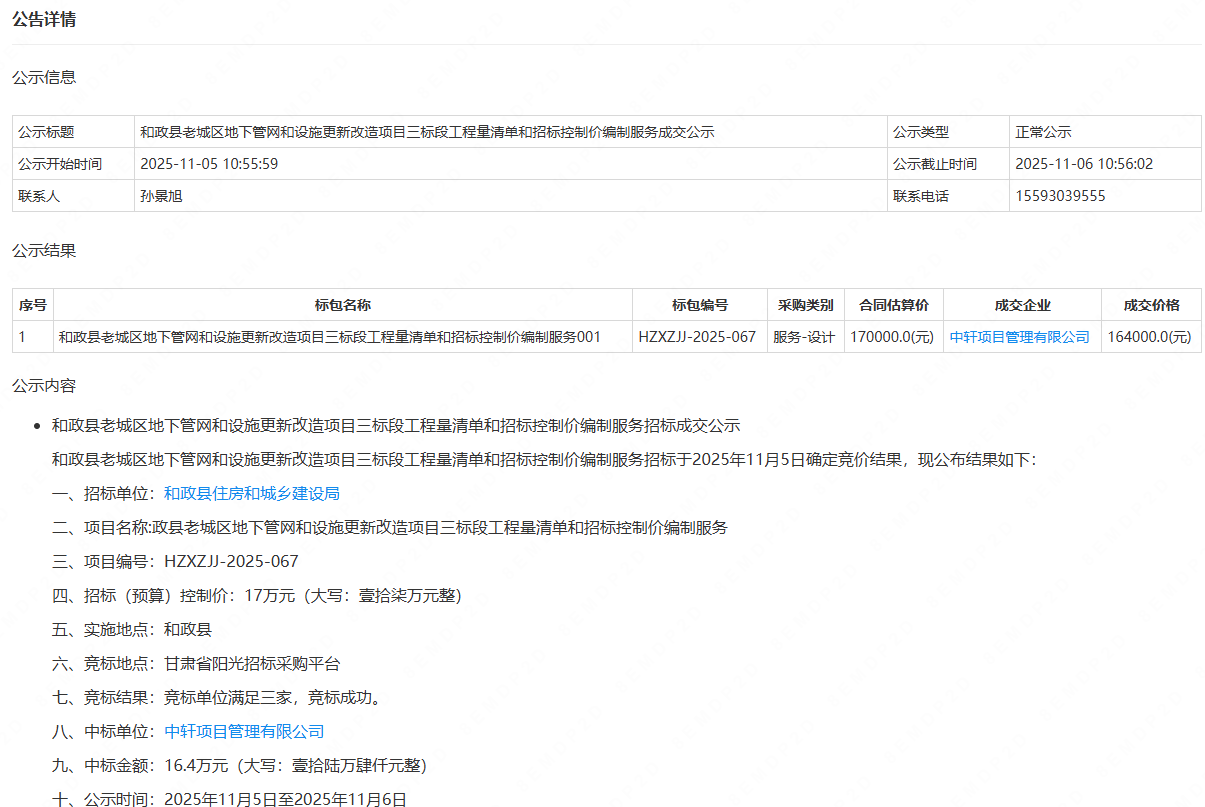The image size is (1205, 807).
Task: Select HZXZJJ-2025-067 in the 标包编号 column
Action: 697,337
